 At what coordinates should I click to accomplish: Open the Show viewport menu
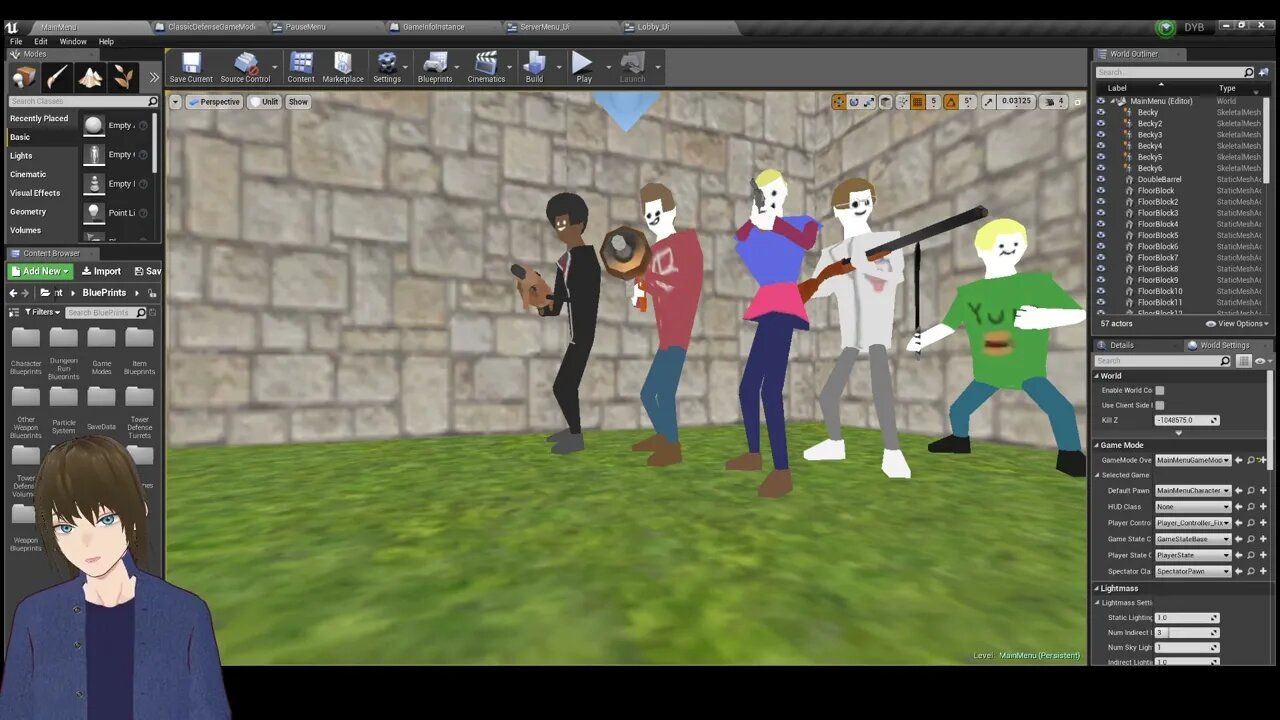298,102
